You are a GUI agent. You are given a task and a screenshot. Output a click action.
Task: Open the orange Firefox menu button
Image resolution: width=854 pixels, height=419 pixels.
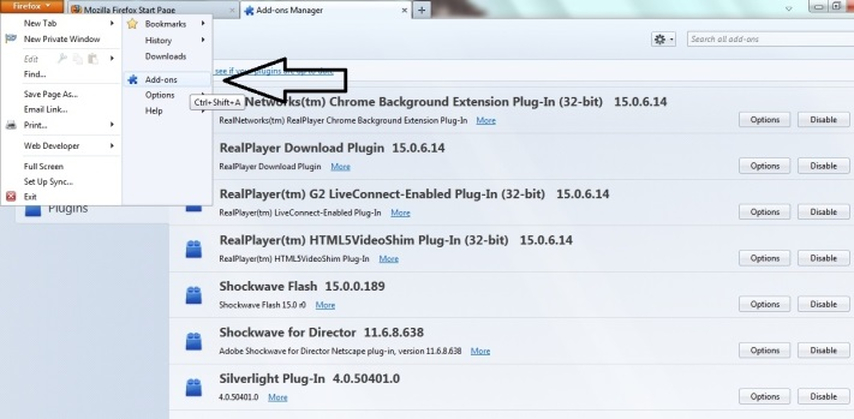pyautogui.click(x=32, y=6)
